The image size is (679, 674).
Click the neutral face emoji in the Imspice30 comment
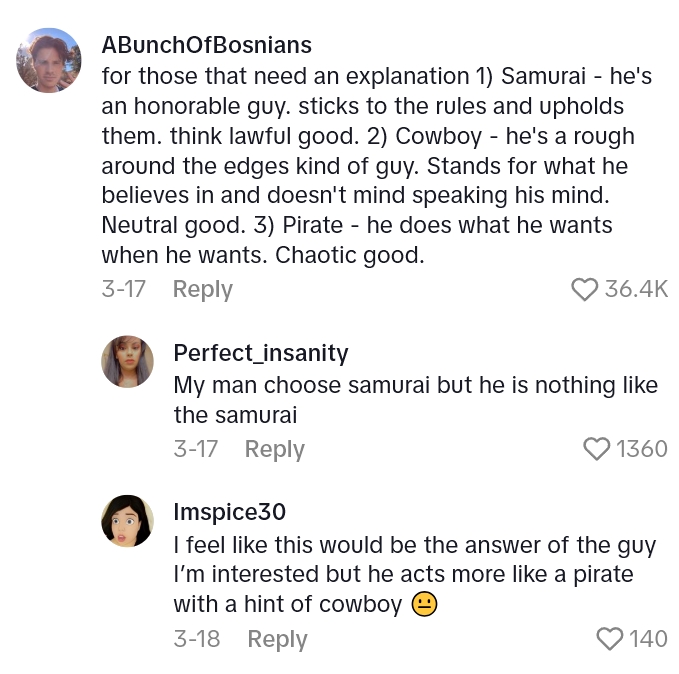[x=424, y=604]
